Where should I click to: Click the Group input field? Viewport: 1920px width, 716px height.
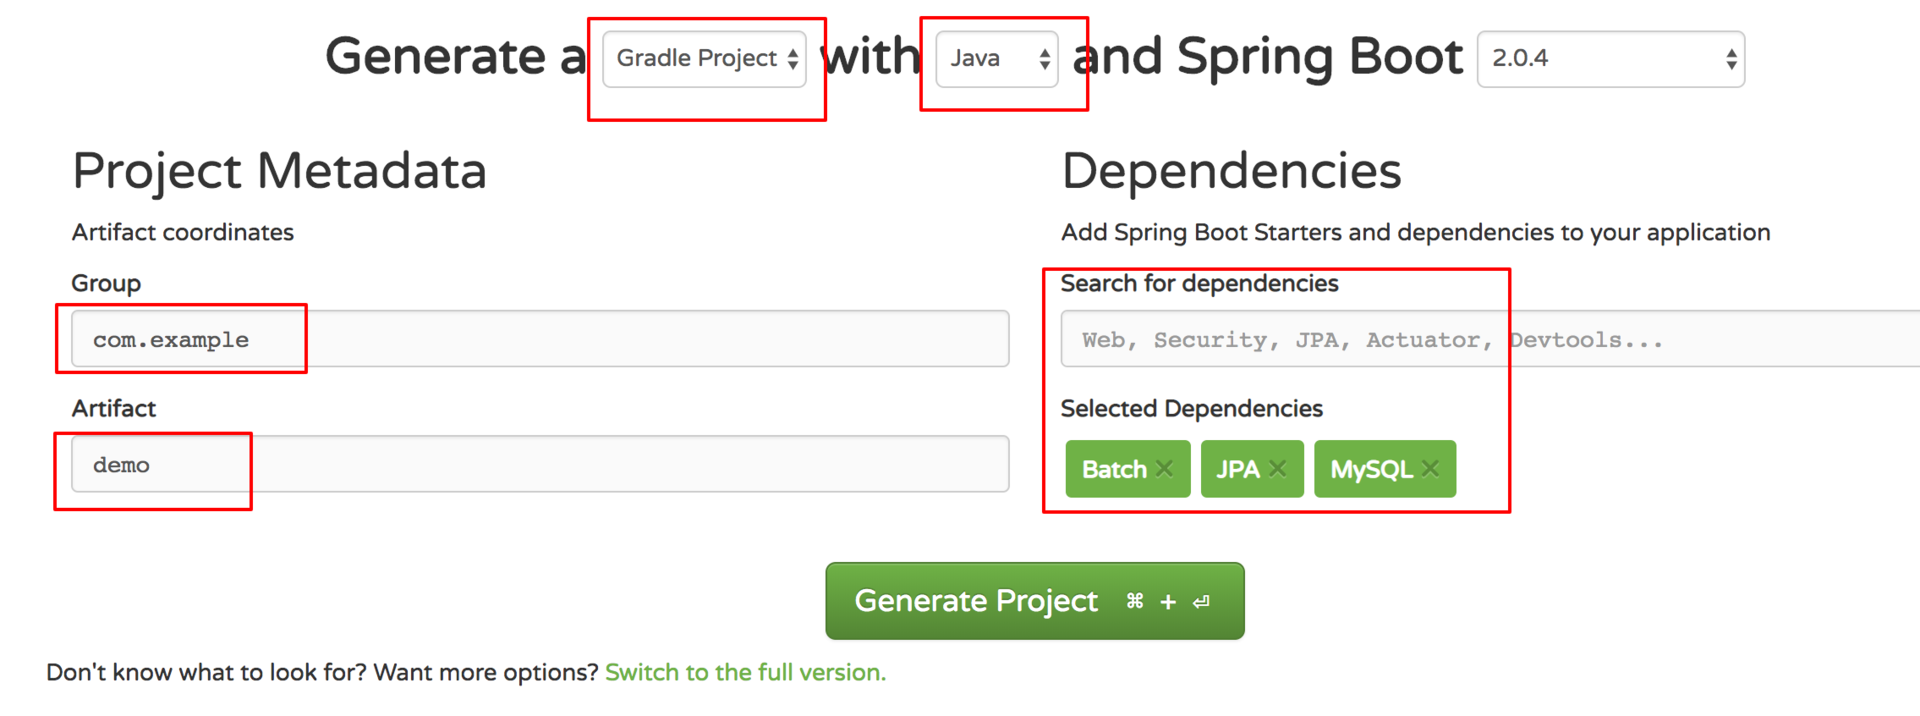click(540, 339)
